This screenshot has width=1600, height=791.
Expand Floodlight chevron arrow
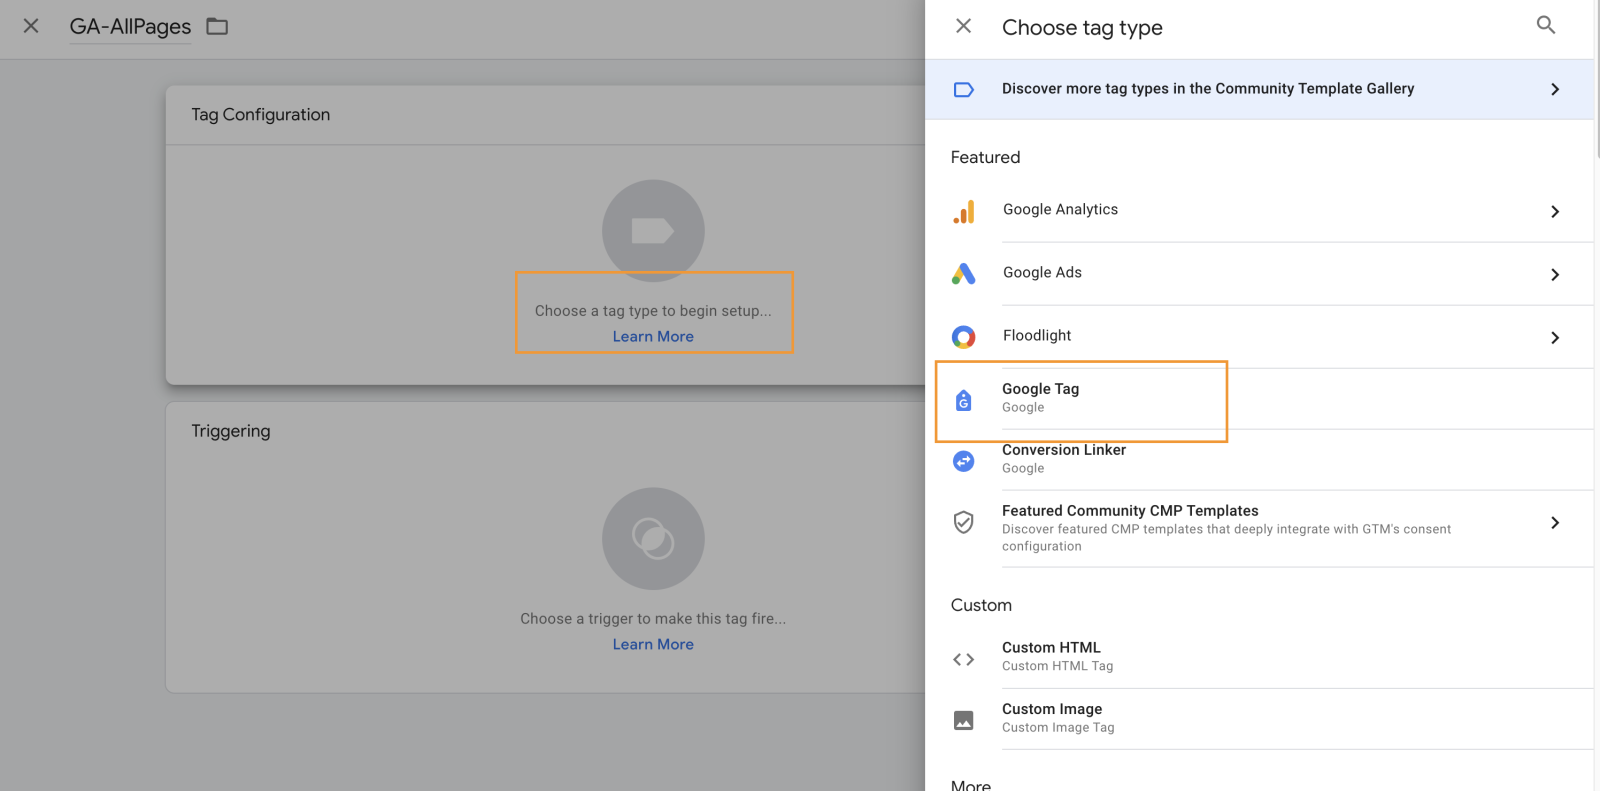1555,337
